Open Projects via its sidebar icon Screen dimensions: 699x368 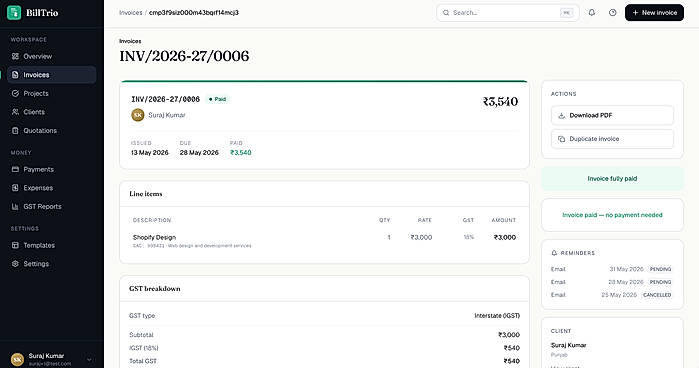pyautogui.click(x=15, y=93)
